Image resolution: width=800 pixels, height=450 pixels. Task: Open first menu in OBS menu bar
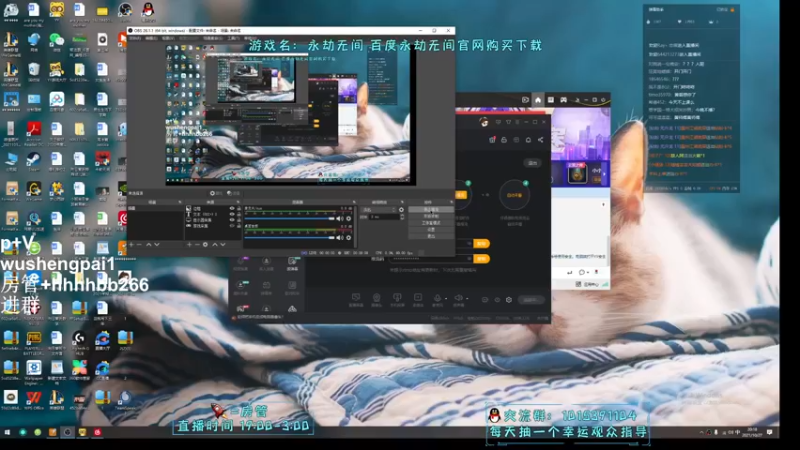click(x=135, y=38)
